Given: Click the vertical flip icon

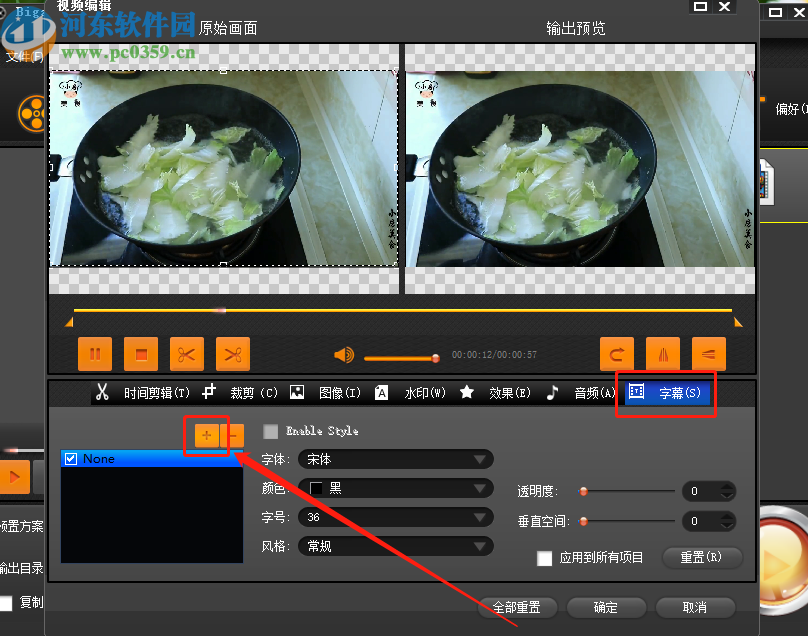Looking at the screenshot, I should pyautogui.click(x=663, y=353).
